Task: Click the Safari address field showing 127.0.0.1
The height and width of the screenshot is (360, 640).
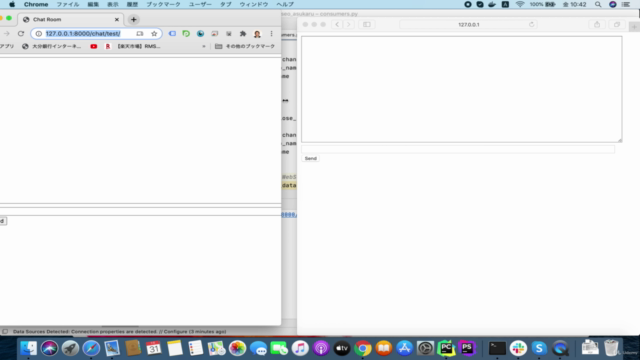Action: [x=469, y=24]
